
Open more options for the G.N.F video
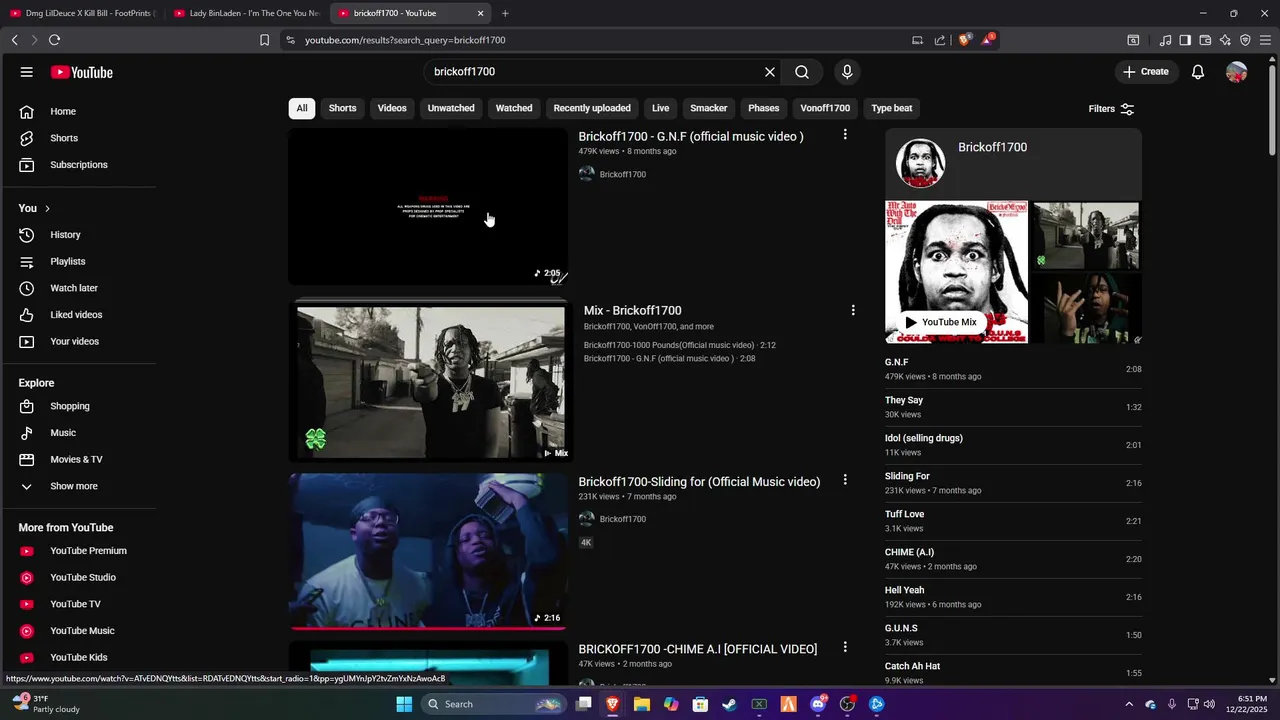coord(845,134)
